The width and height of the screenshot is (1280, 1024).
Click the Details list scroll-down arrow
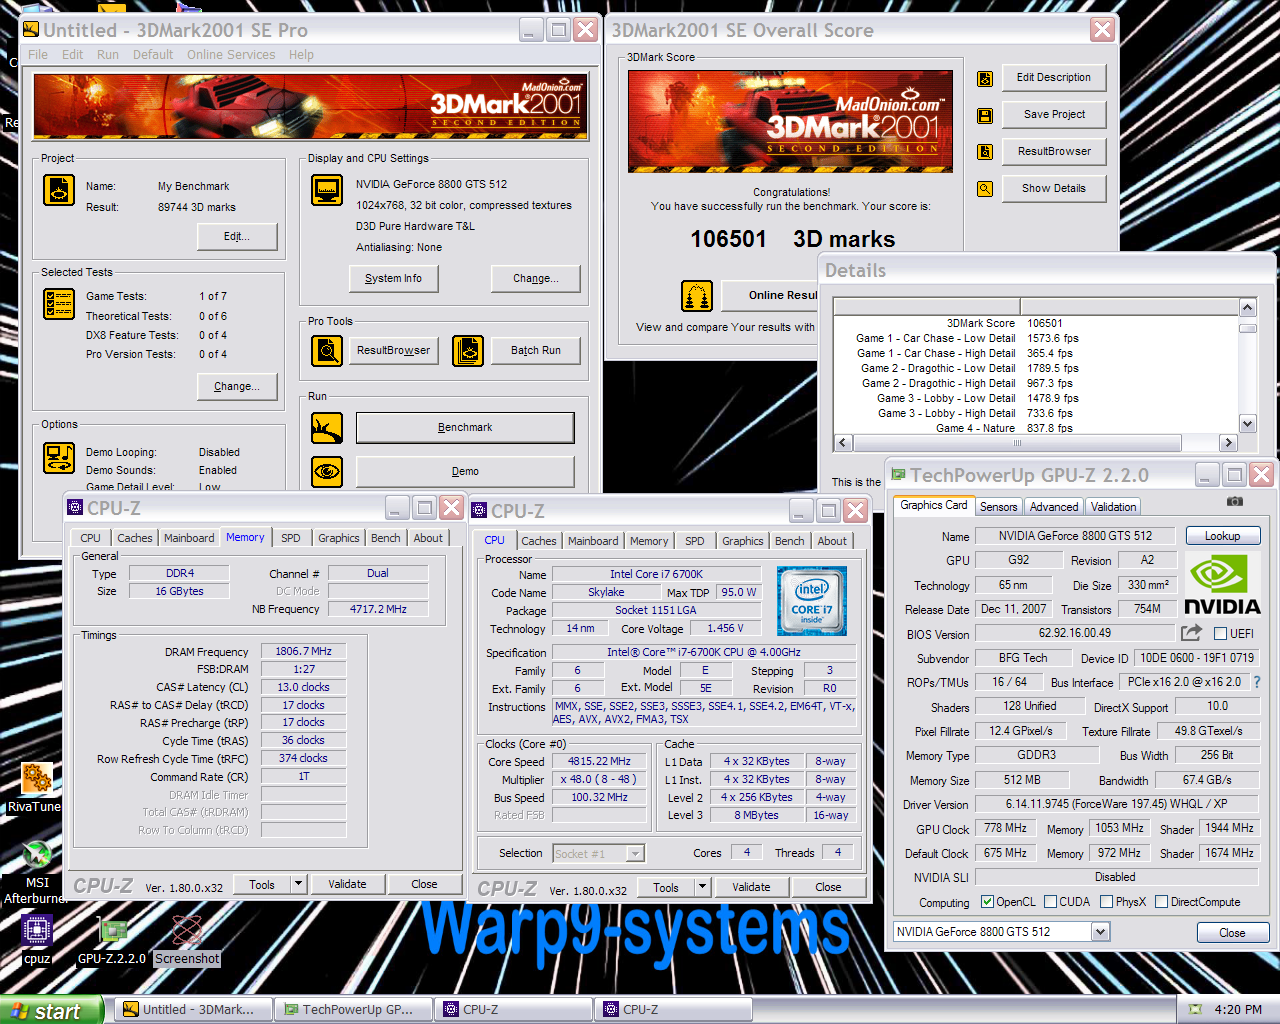tap(1248, 423)
